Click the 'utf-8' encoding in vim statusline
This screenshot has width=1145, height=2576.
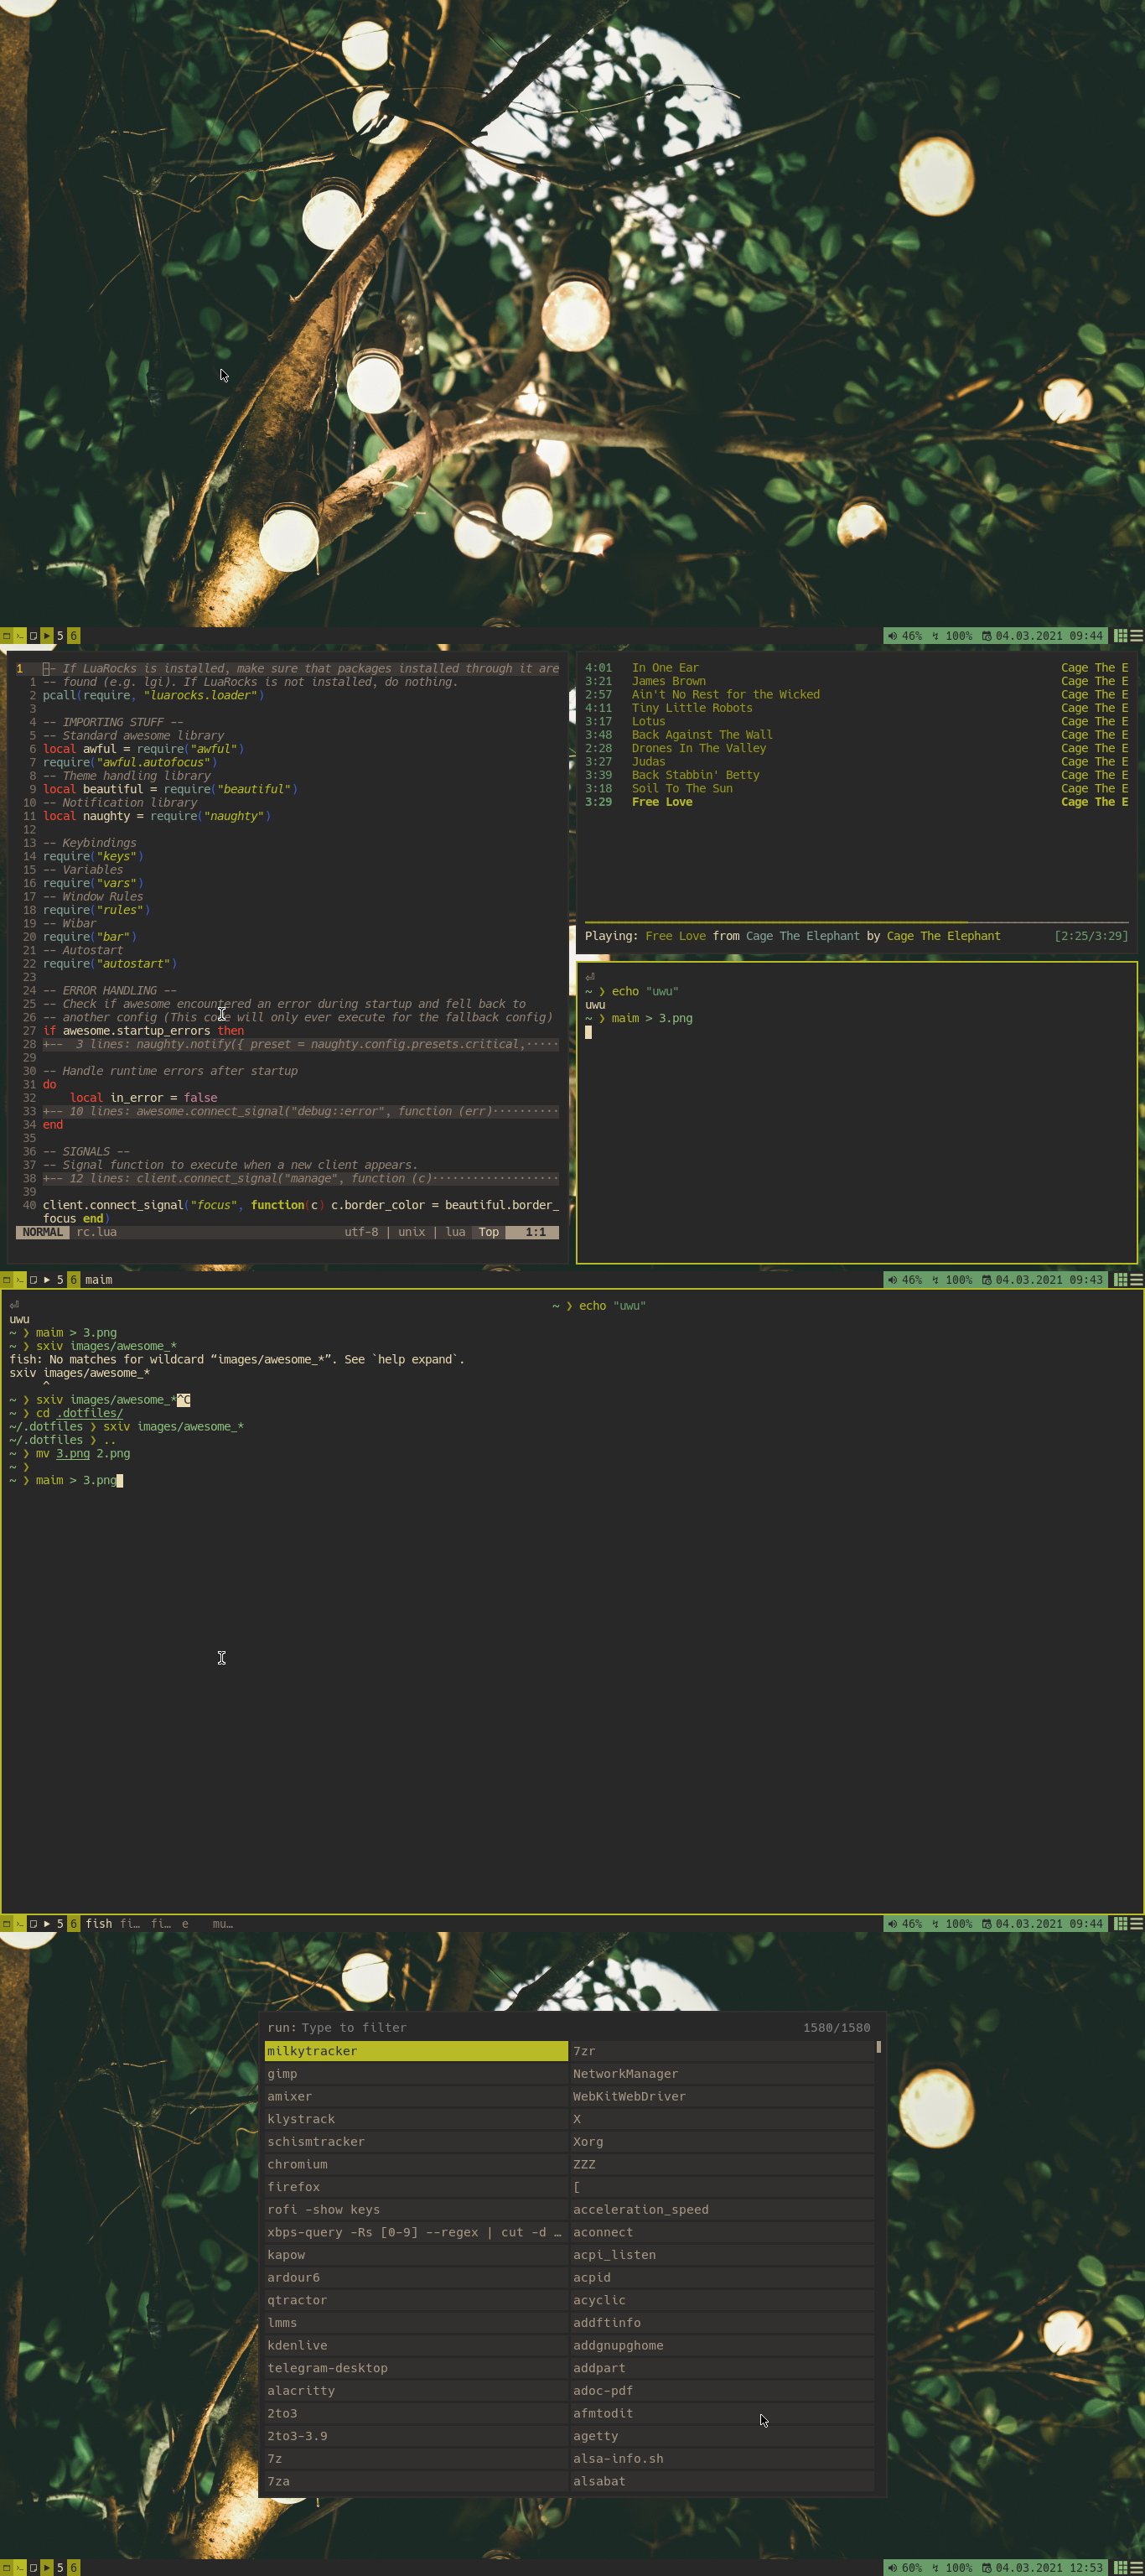pyautogui.click(x=362, y=1232)
